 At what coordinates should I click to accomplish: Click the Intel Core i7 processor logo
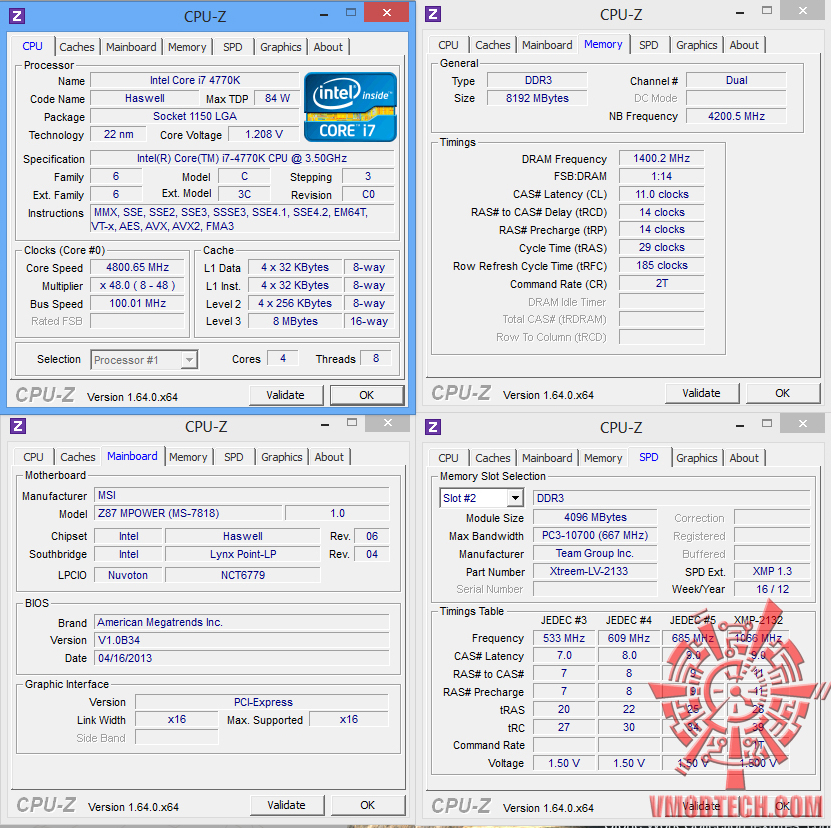pos(350,107)
